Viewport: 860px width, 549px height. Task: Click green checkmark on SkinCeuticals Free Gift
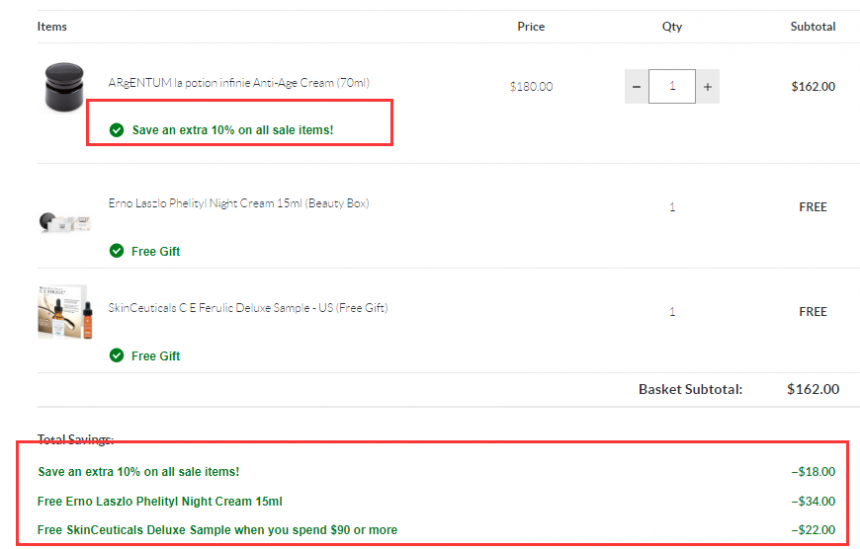pyautogui.click(x=117, y=355)
